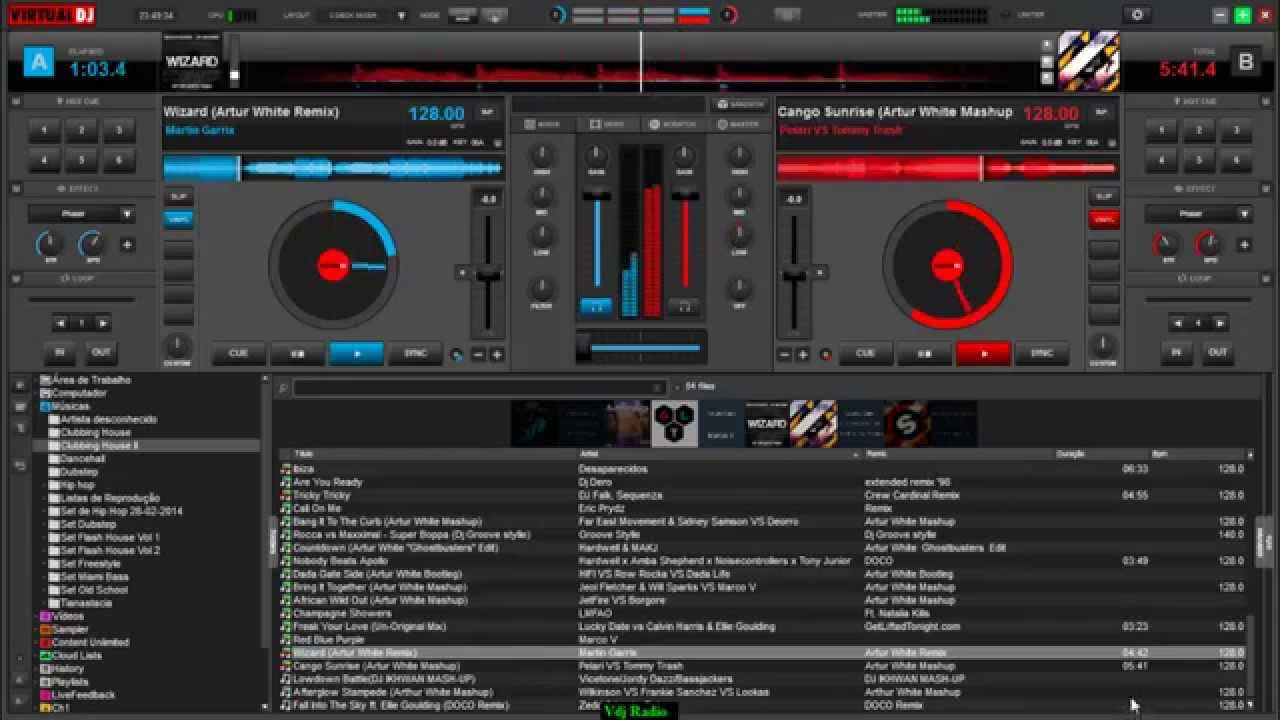This screenshot has width=1280, height=720.
Task: Halve loop length on deck A
Action: [x=61, y=323]
